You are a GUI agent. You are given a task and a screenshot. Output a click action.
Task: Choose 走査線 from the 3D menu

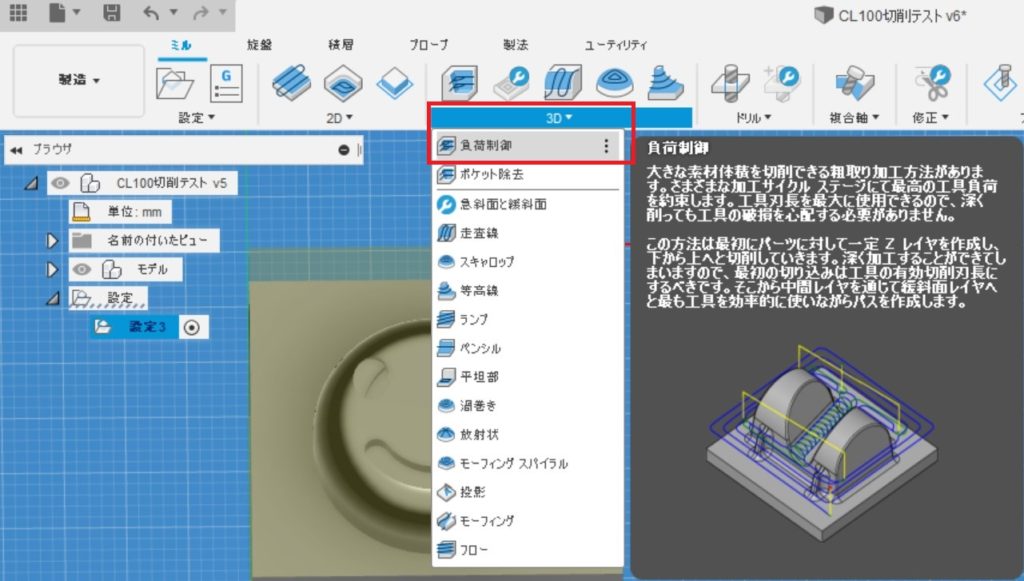(x=528, y=233)
